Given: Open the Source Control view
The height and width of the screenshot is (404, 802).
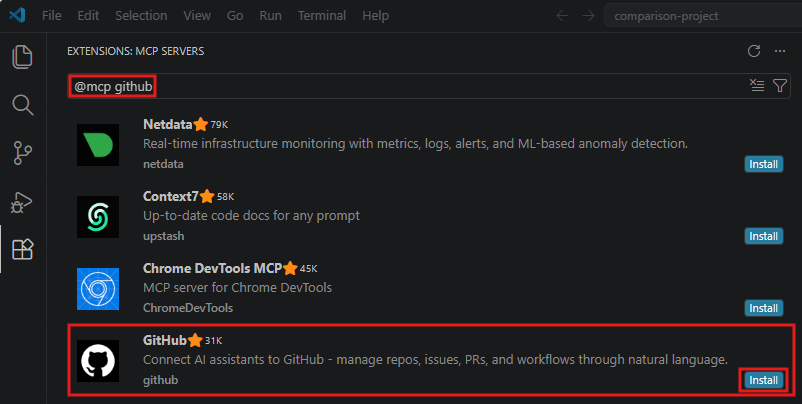Looking at the screenshot, I should click(x=23, y=153).
